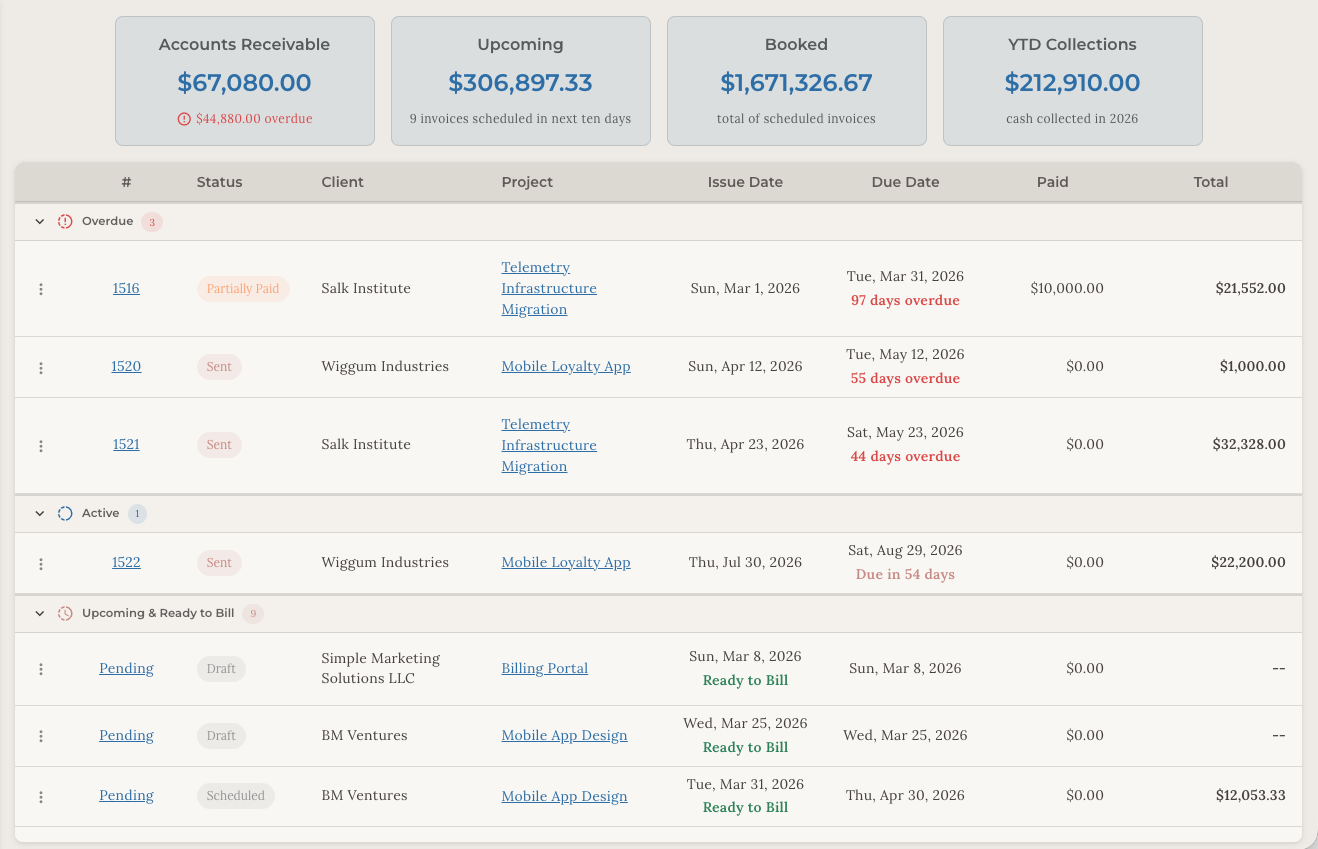This screenshot has height=849, width=1318.
Task: Open Pending draft invoice for BM Ventures
Action: [126, 735]
